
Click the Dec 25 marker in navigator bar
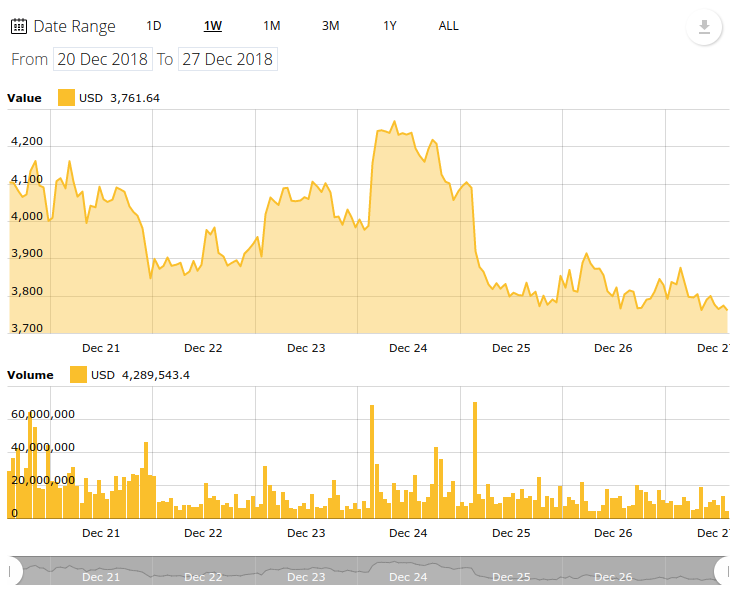click(x=511, y=577)
